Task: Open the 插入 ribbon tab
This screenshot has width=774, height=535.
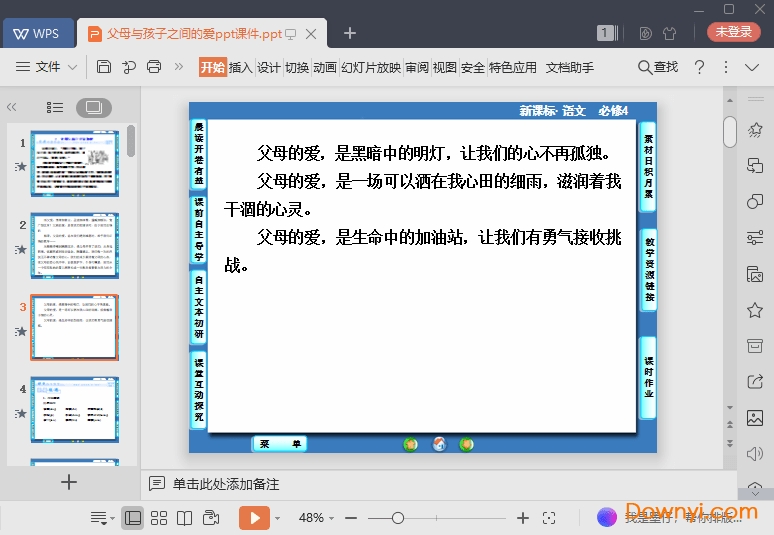Action: pyautogui.click(x=240, y=67)
